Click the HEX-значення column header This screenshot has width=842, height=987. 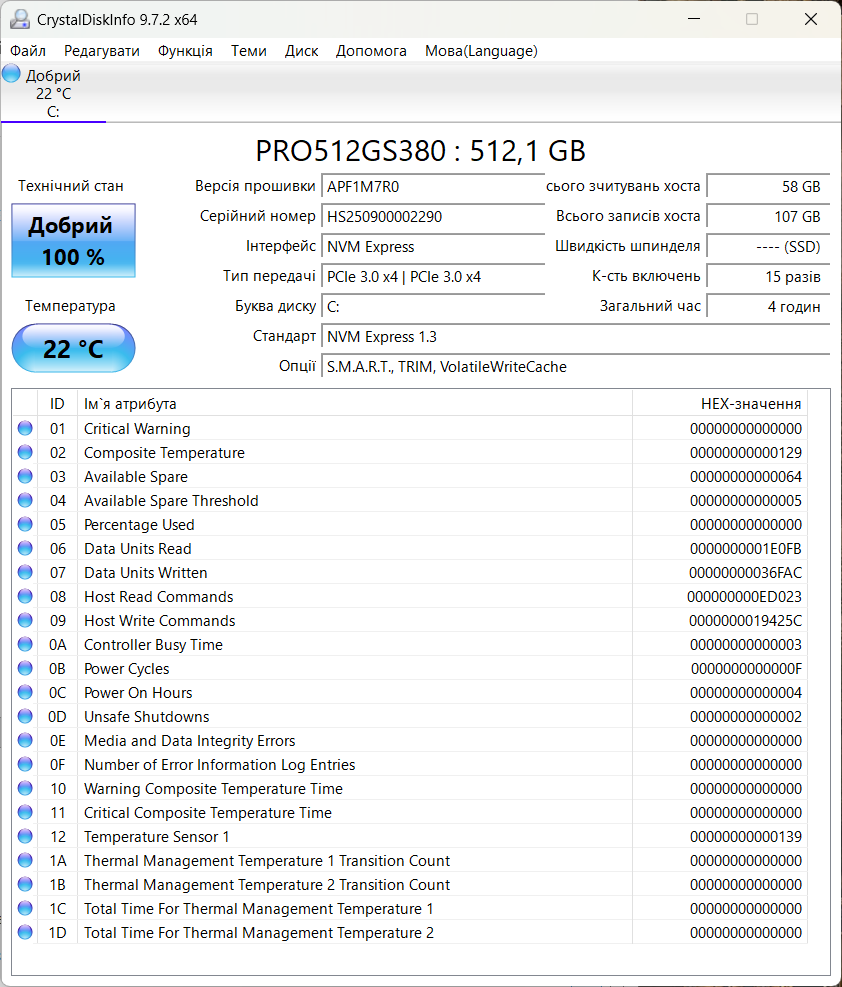[x=720, y=404]
